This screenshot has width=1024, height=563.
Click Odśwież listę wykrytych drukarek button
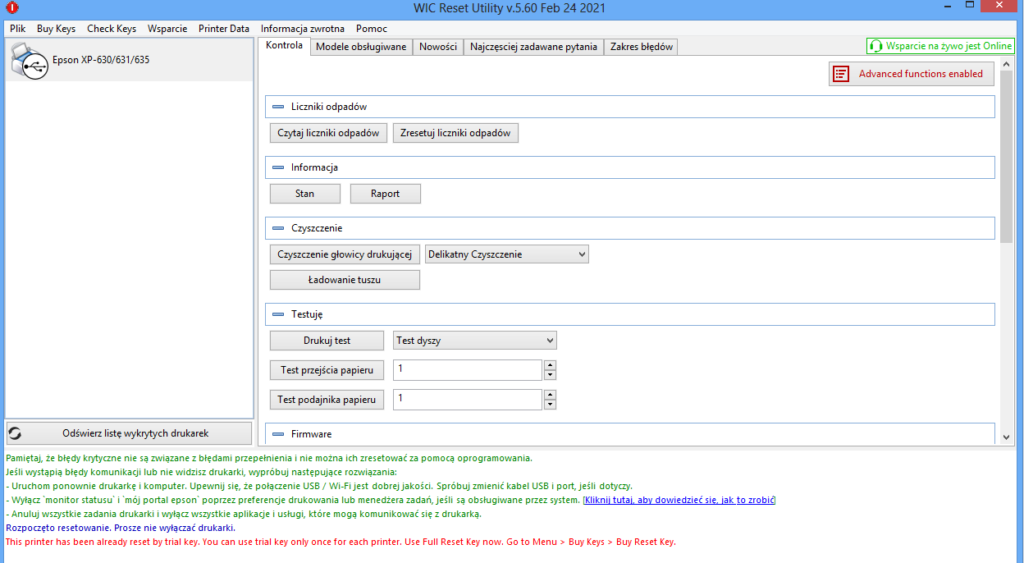coord(129,433)
